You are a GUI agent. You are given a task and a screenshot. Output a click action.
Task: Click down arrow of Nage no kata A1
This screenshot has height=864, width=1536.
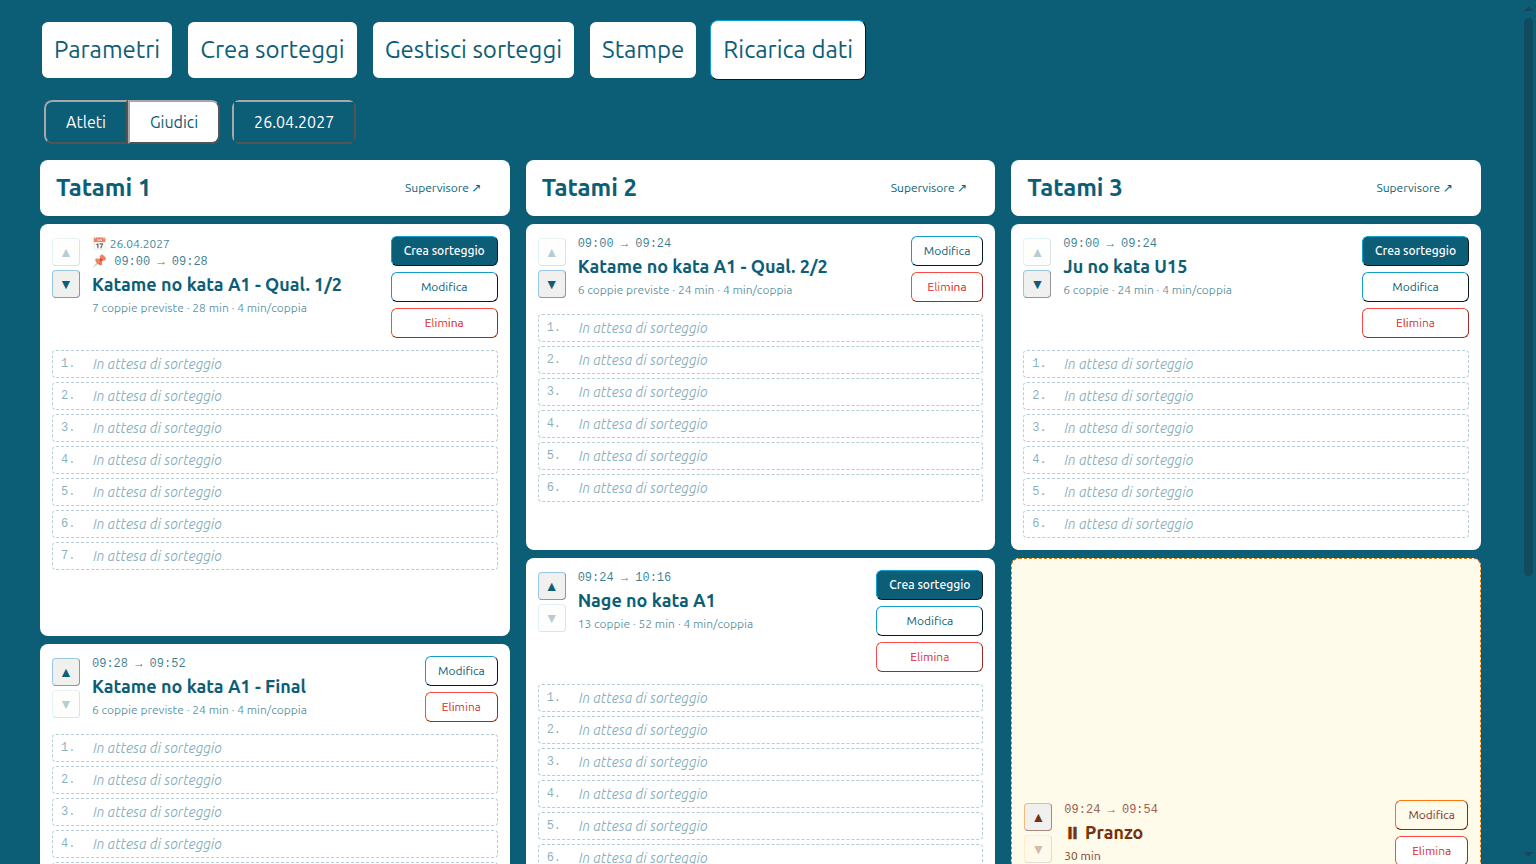coord(552,619)
